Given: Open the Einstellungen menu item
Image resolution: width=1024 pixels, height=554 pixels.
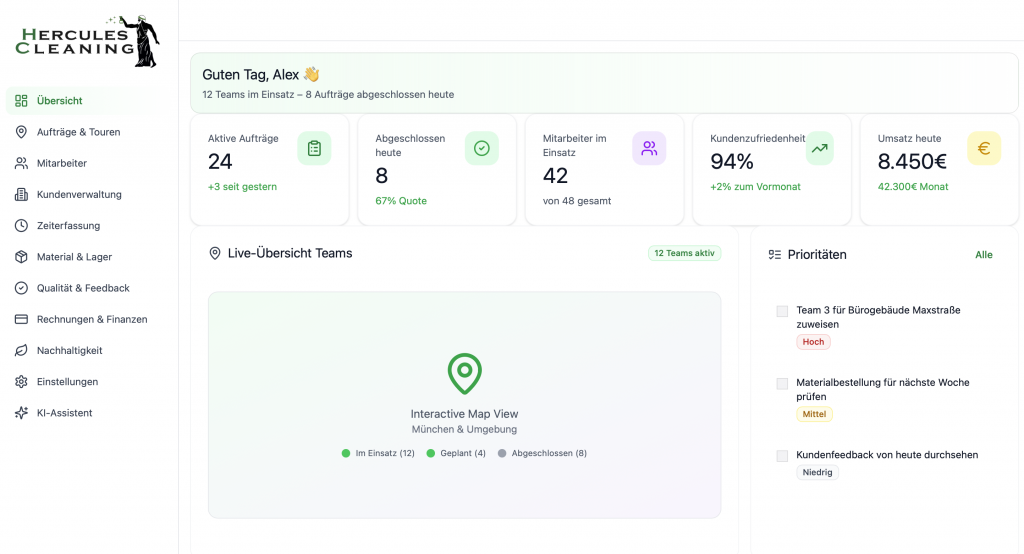Looking at the screenshot, I should coord(67,382).
